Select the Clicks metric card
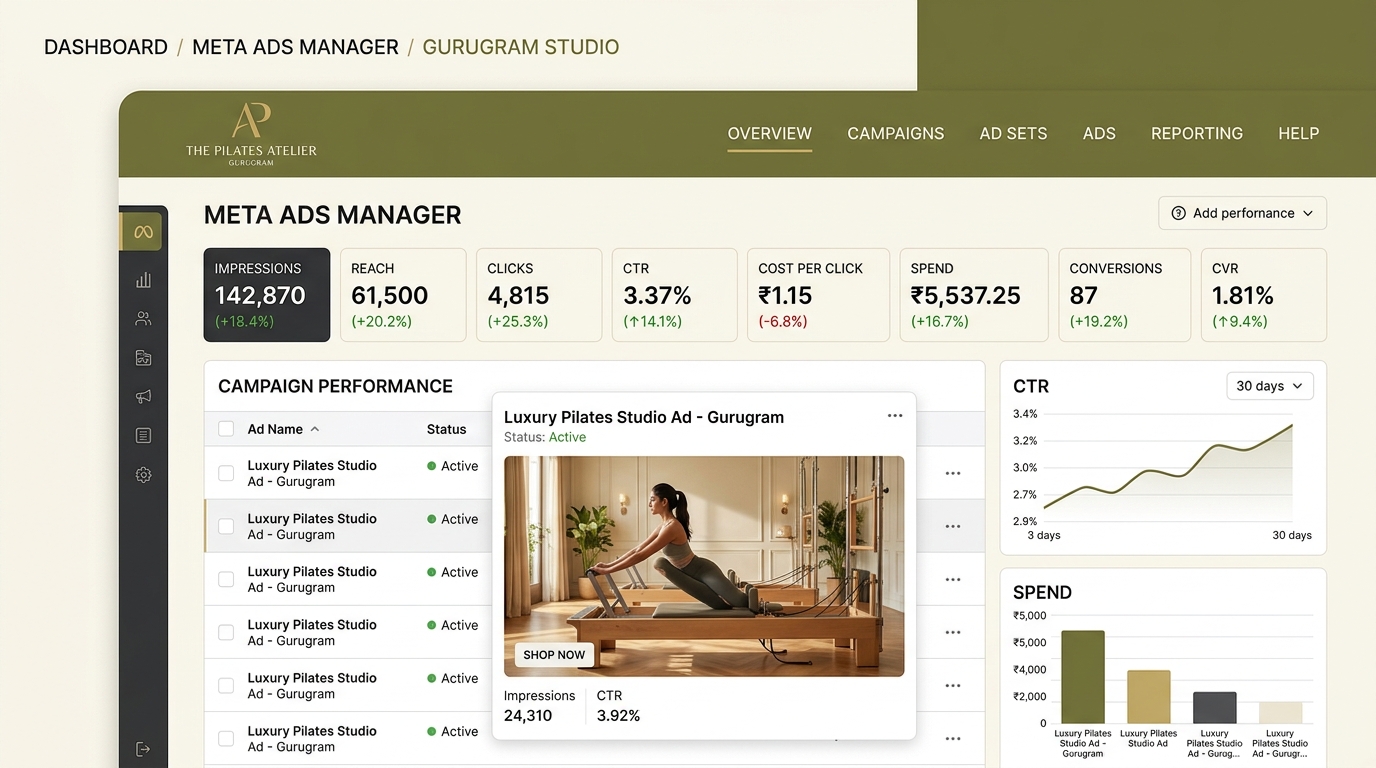This screenshot has height=768, width=1376. 539,295
